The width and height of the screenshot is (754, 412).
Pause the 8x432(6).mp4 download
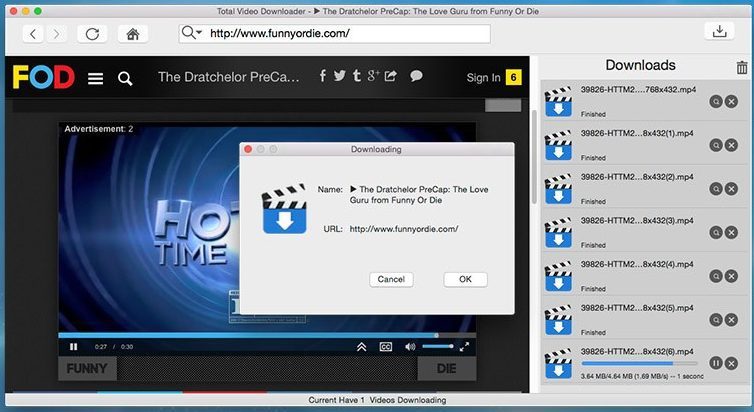coord(716,363)
